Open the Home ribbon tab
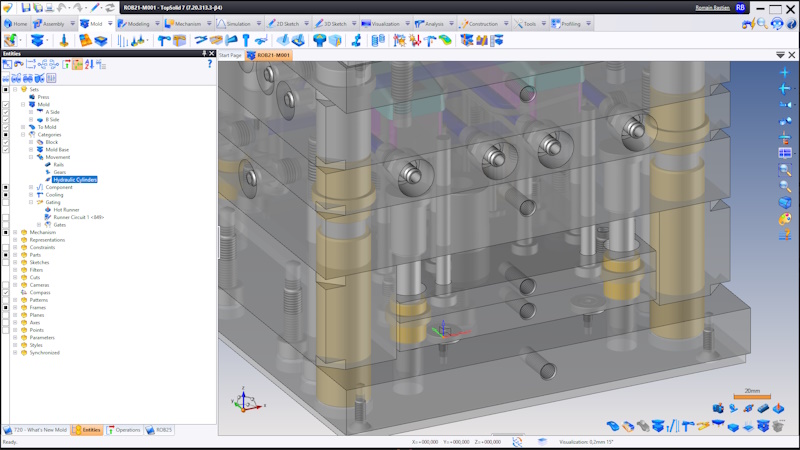This screenshot has width=800, height=450. [15, 23]
